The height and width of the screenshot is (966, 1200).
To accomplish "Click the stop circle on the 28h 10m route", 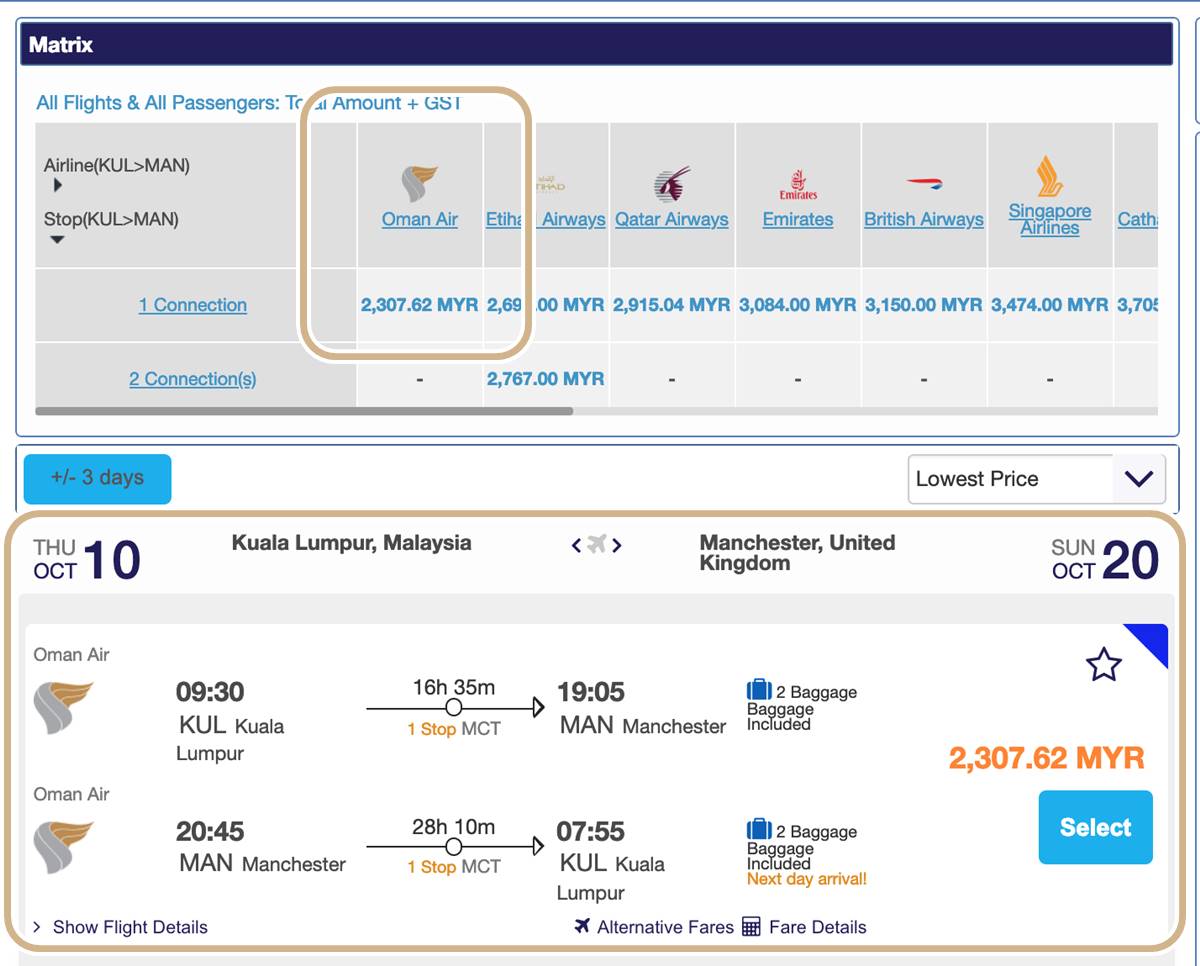I will click(453, 847).
